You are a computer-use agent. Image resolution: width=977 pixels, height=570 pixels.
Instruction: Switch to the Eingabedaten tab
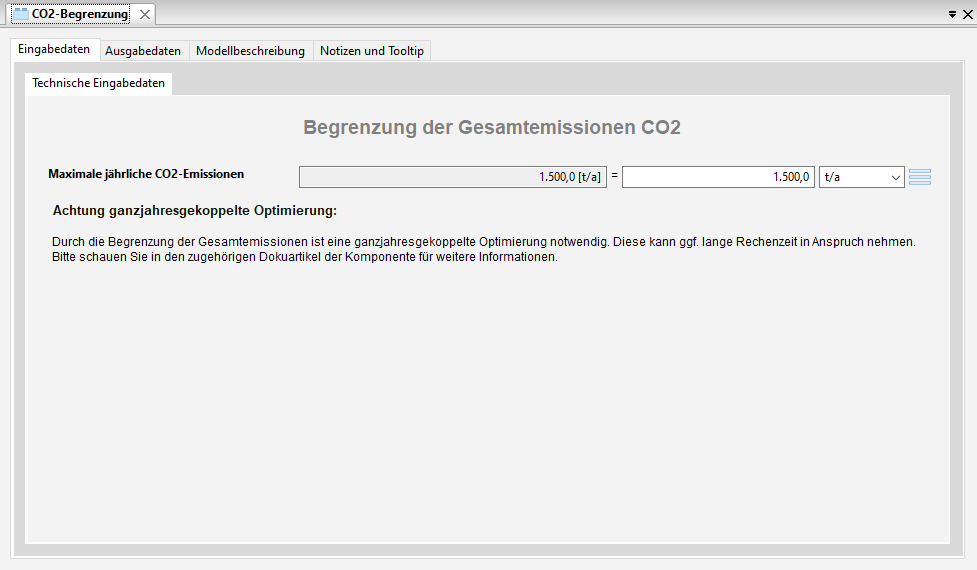[54, 50]
